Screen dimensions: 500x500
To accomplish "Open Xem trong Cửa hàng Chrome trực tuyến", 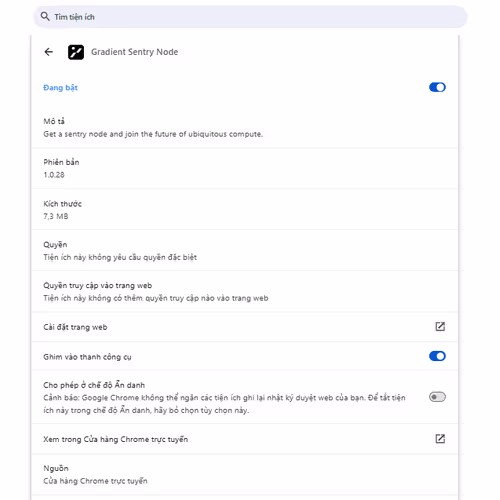I will pos(245,439).
